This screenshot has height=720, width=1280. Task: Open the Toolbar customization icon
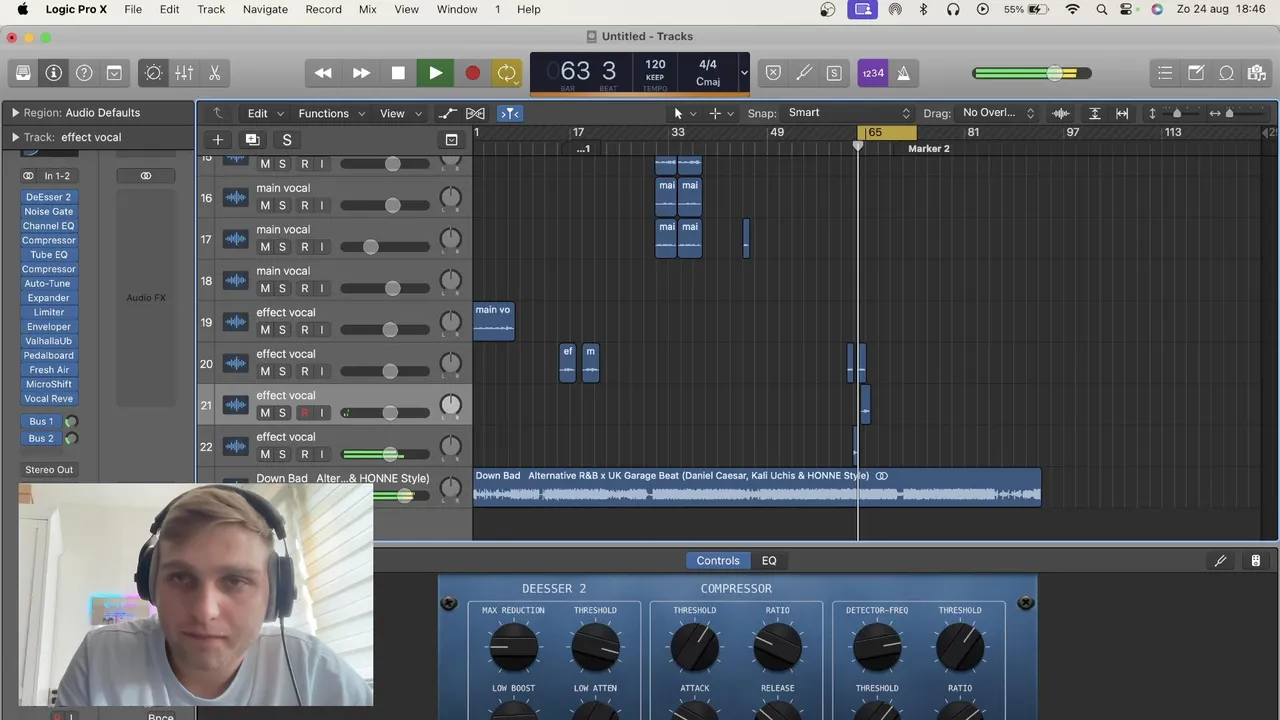point(114,73)
